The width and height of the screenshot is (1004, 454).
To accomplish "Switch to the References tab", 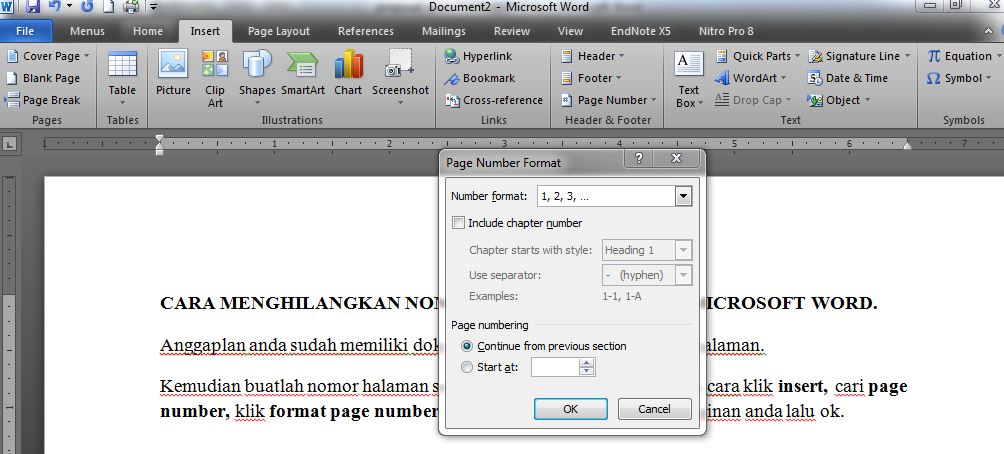I will point(366,31).
